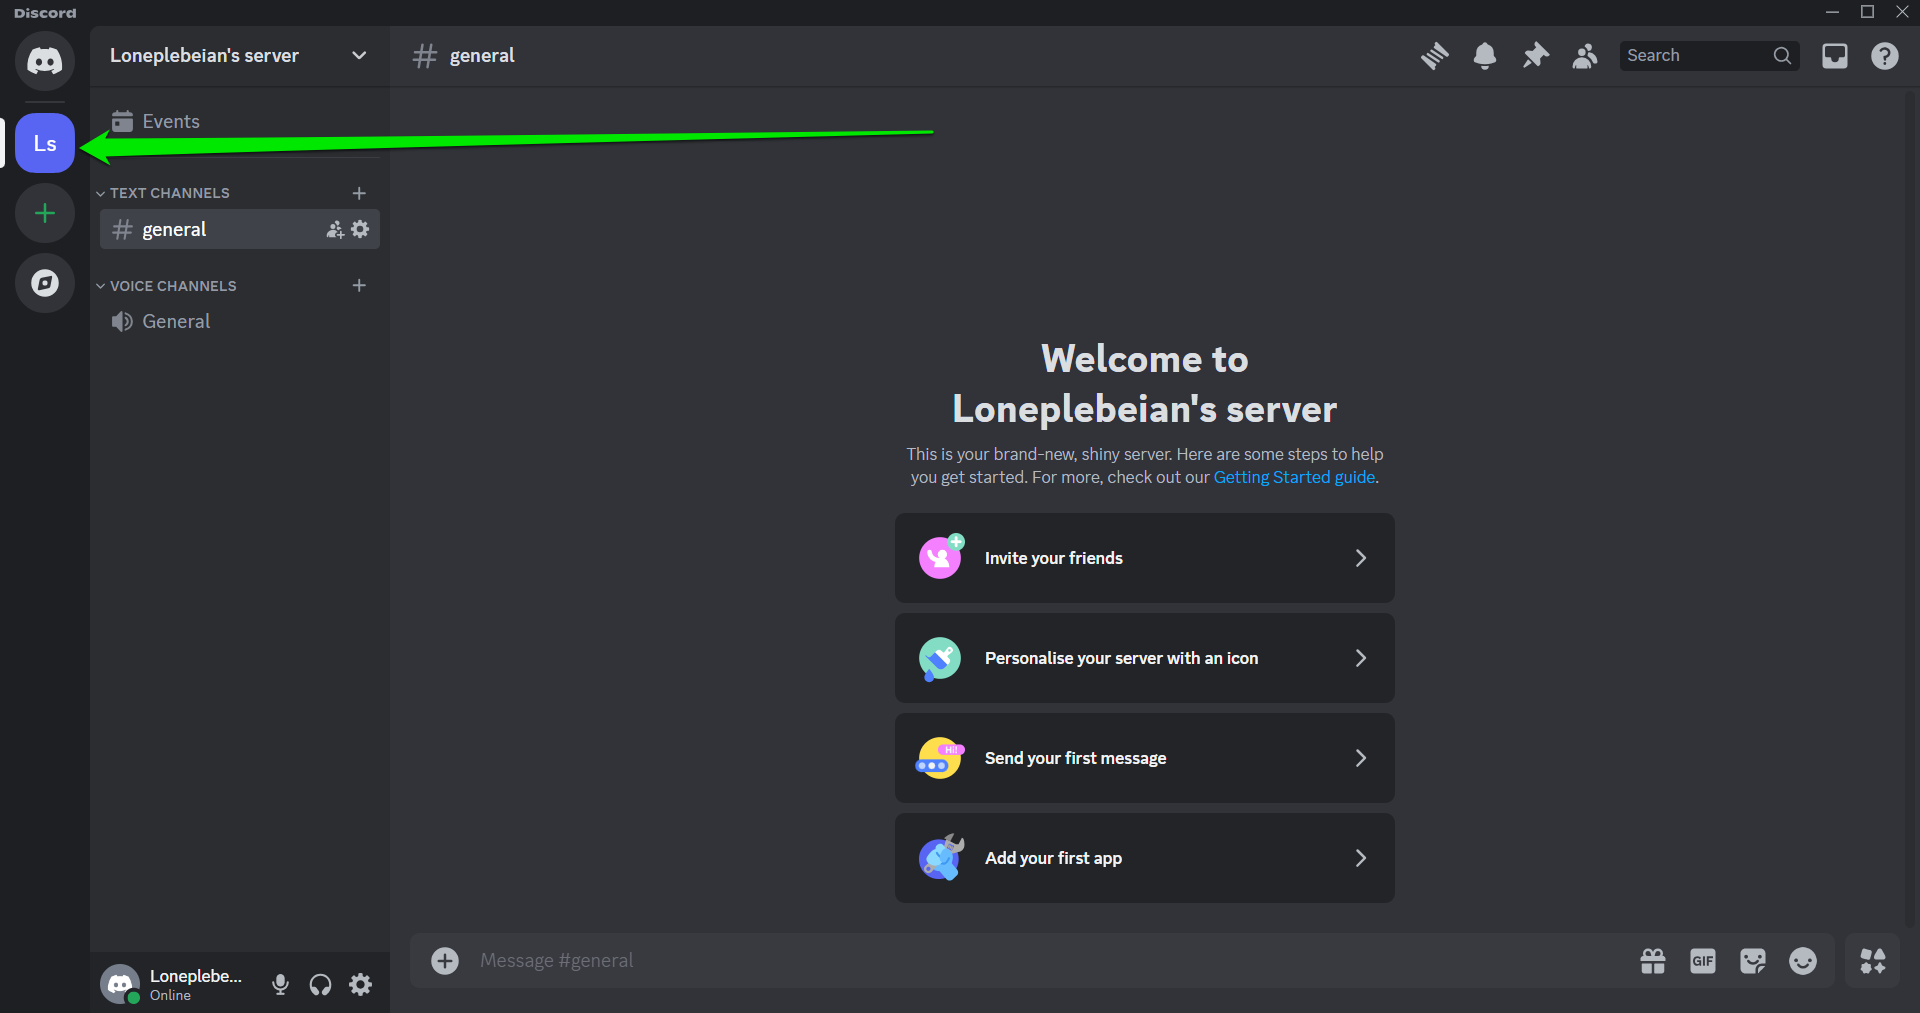Click the Welcome to Loneplebeian's server heading
Image resolution: width=1920 pixels, height=1013 pixels.
coord(1145,384)
